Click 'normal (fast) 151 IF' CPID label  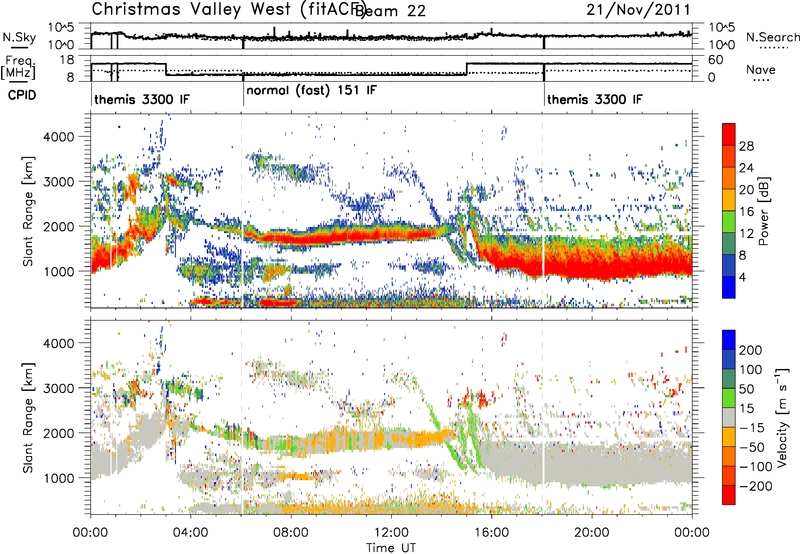[311, 91]
